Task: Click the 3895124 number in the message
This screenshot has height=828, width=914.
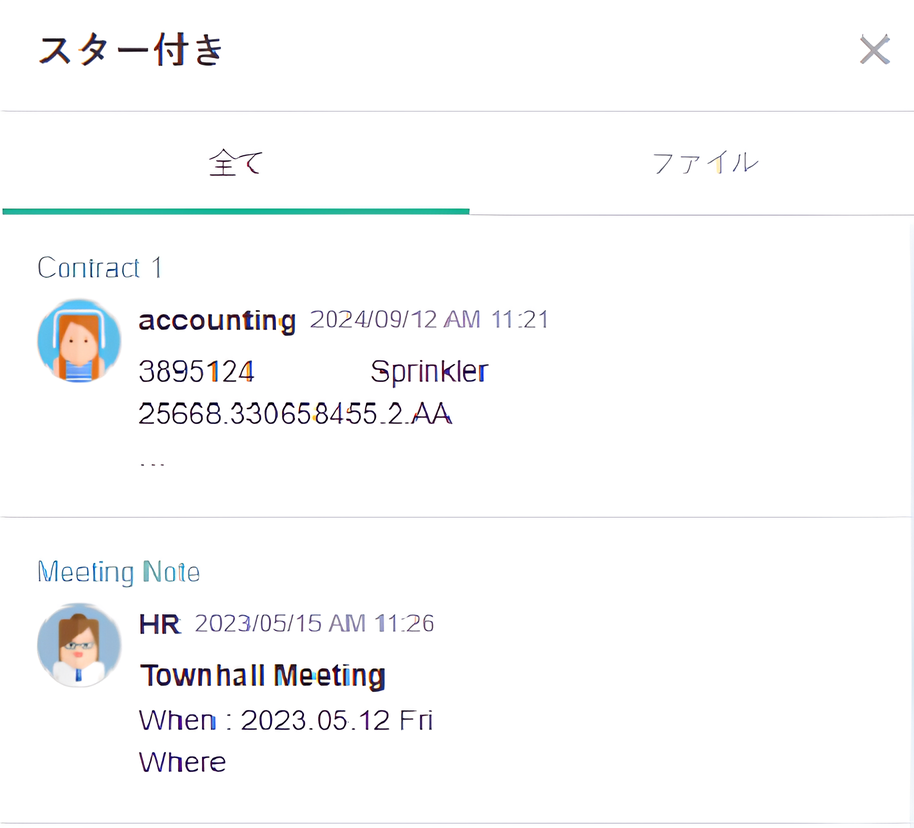Action: 196,372
